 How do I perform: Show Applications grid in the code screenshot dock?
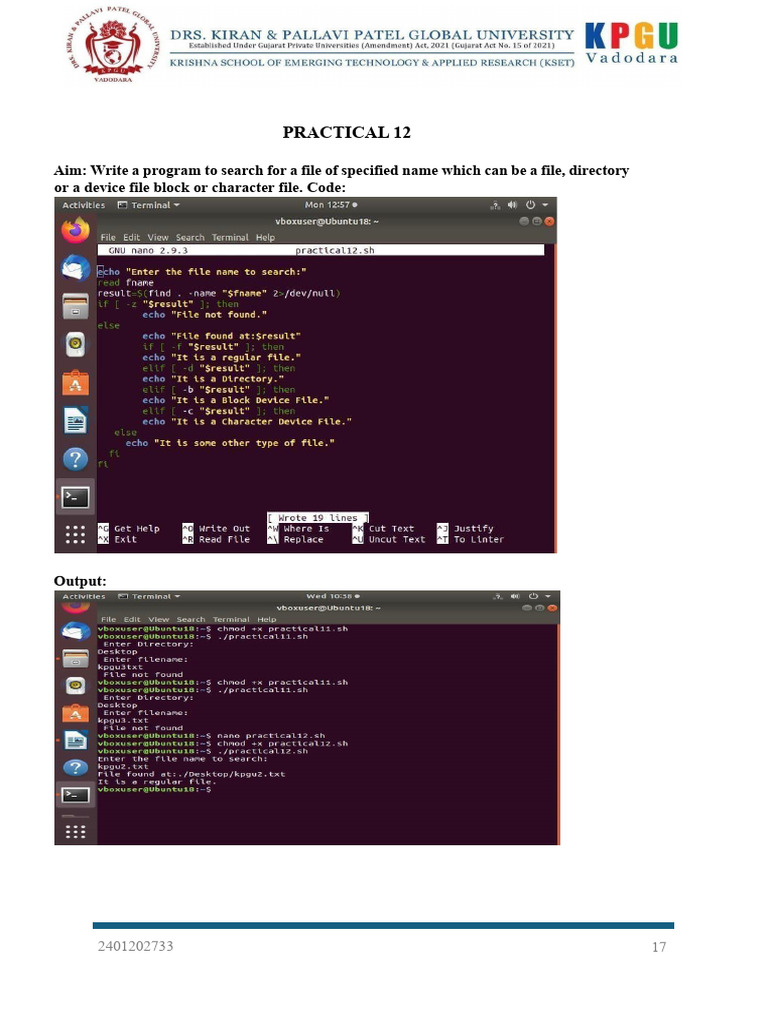75,534
